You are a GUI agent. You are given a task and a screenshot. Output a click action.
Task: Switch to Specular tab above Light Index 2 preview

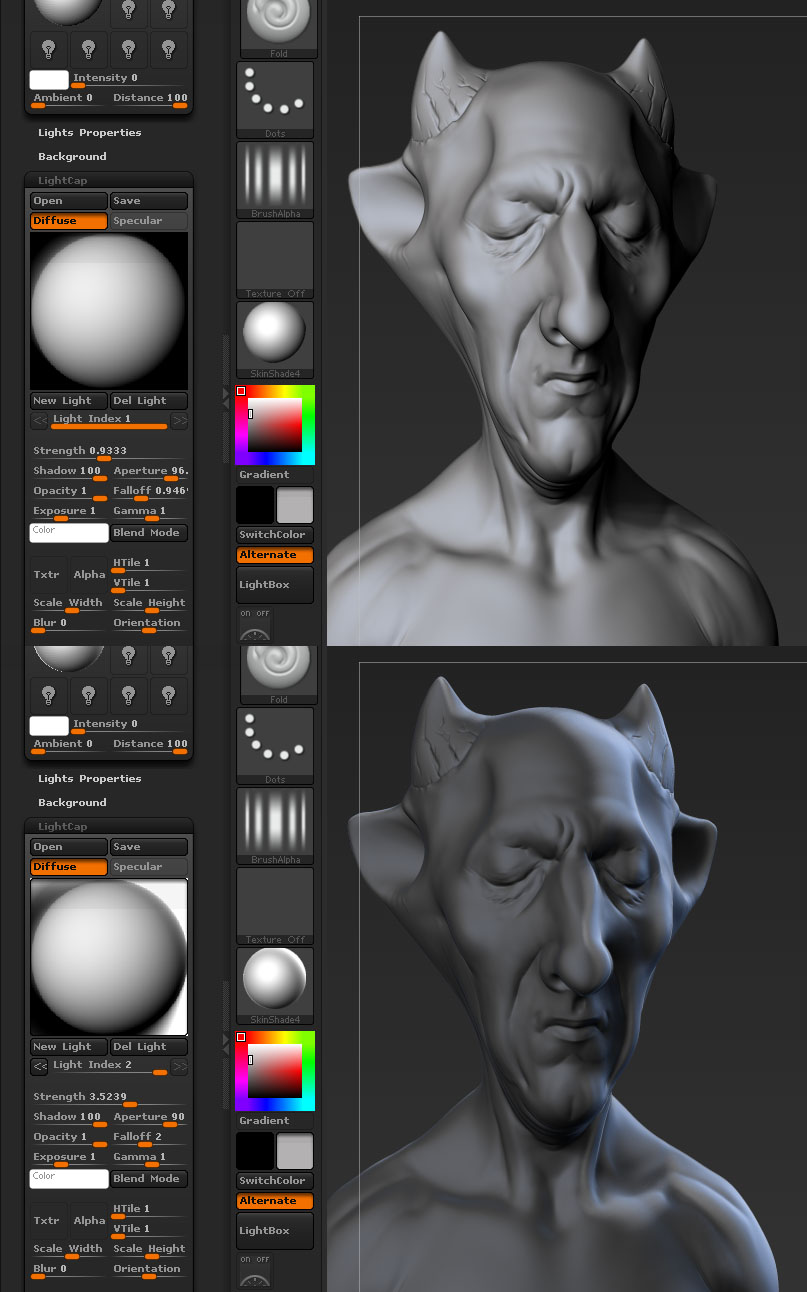(x=149, y=867)
